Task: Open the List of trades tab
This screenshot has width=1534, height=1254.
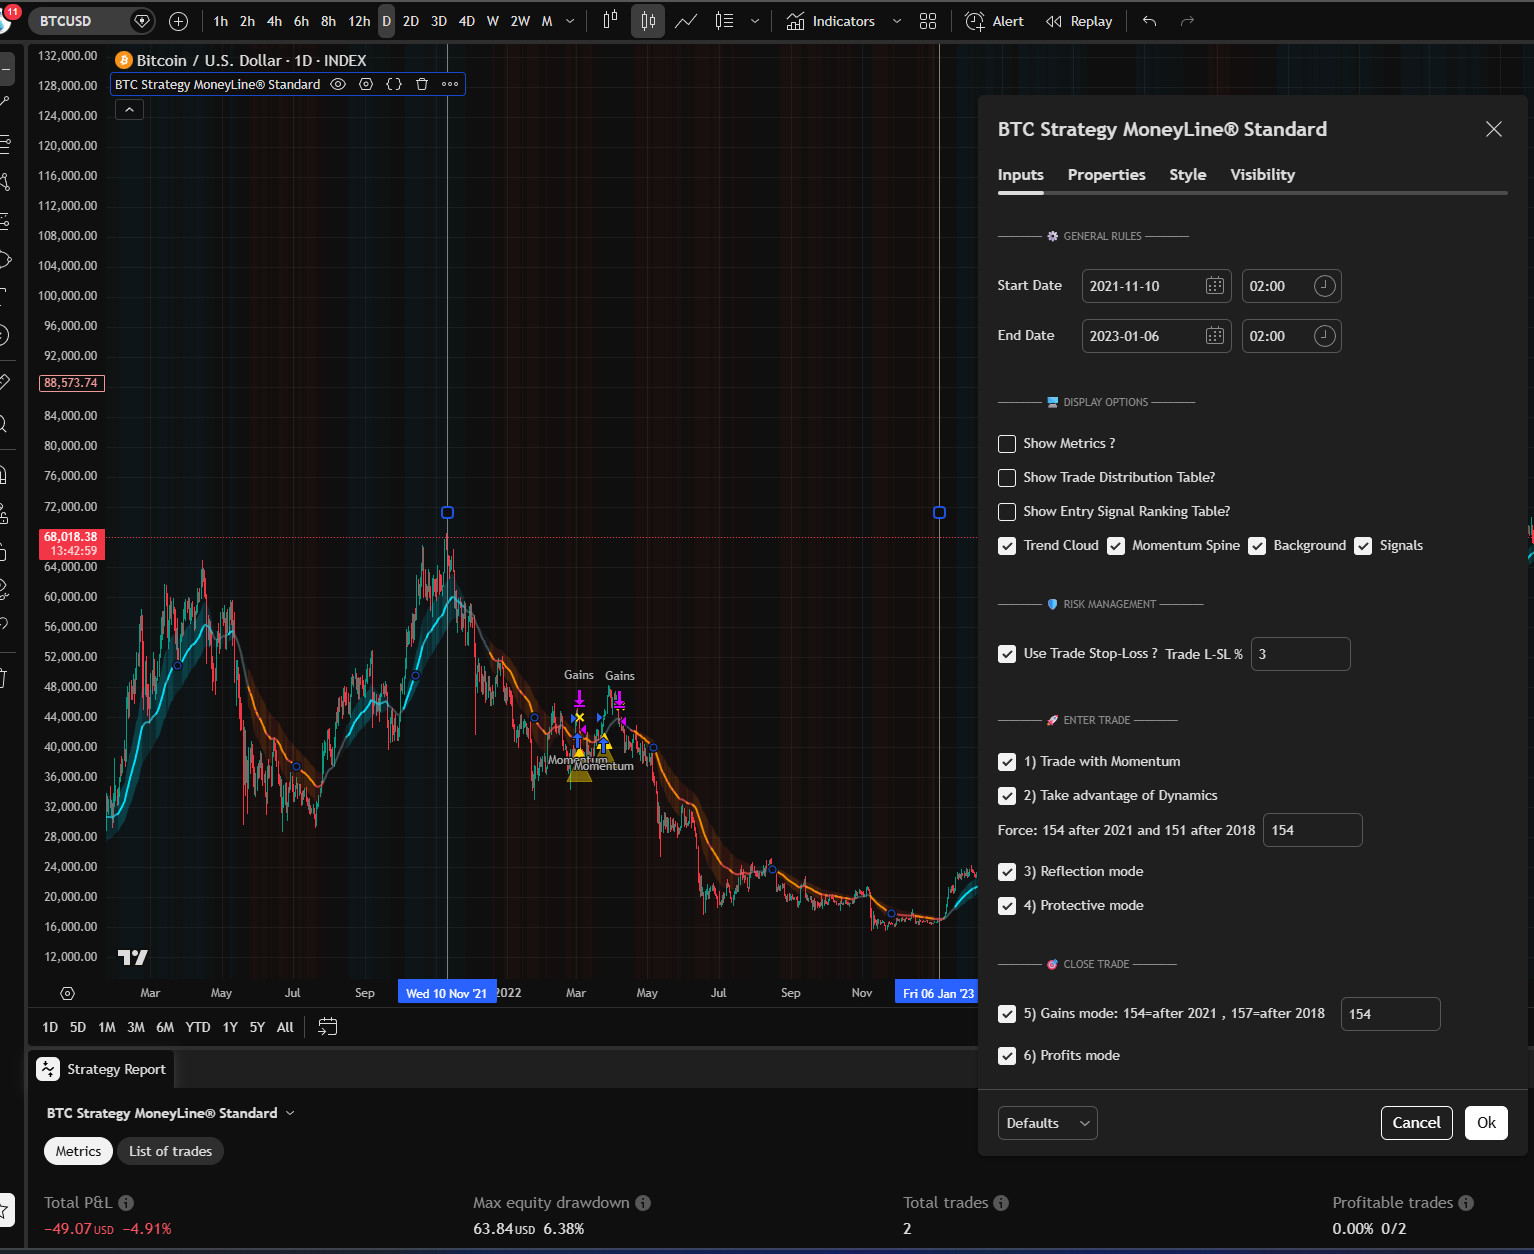Action: tap(170, 1151)
